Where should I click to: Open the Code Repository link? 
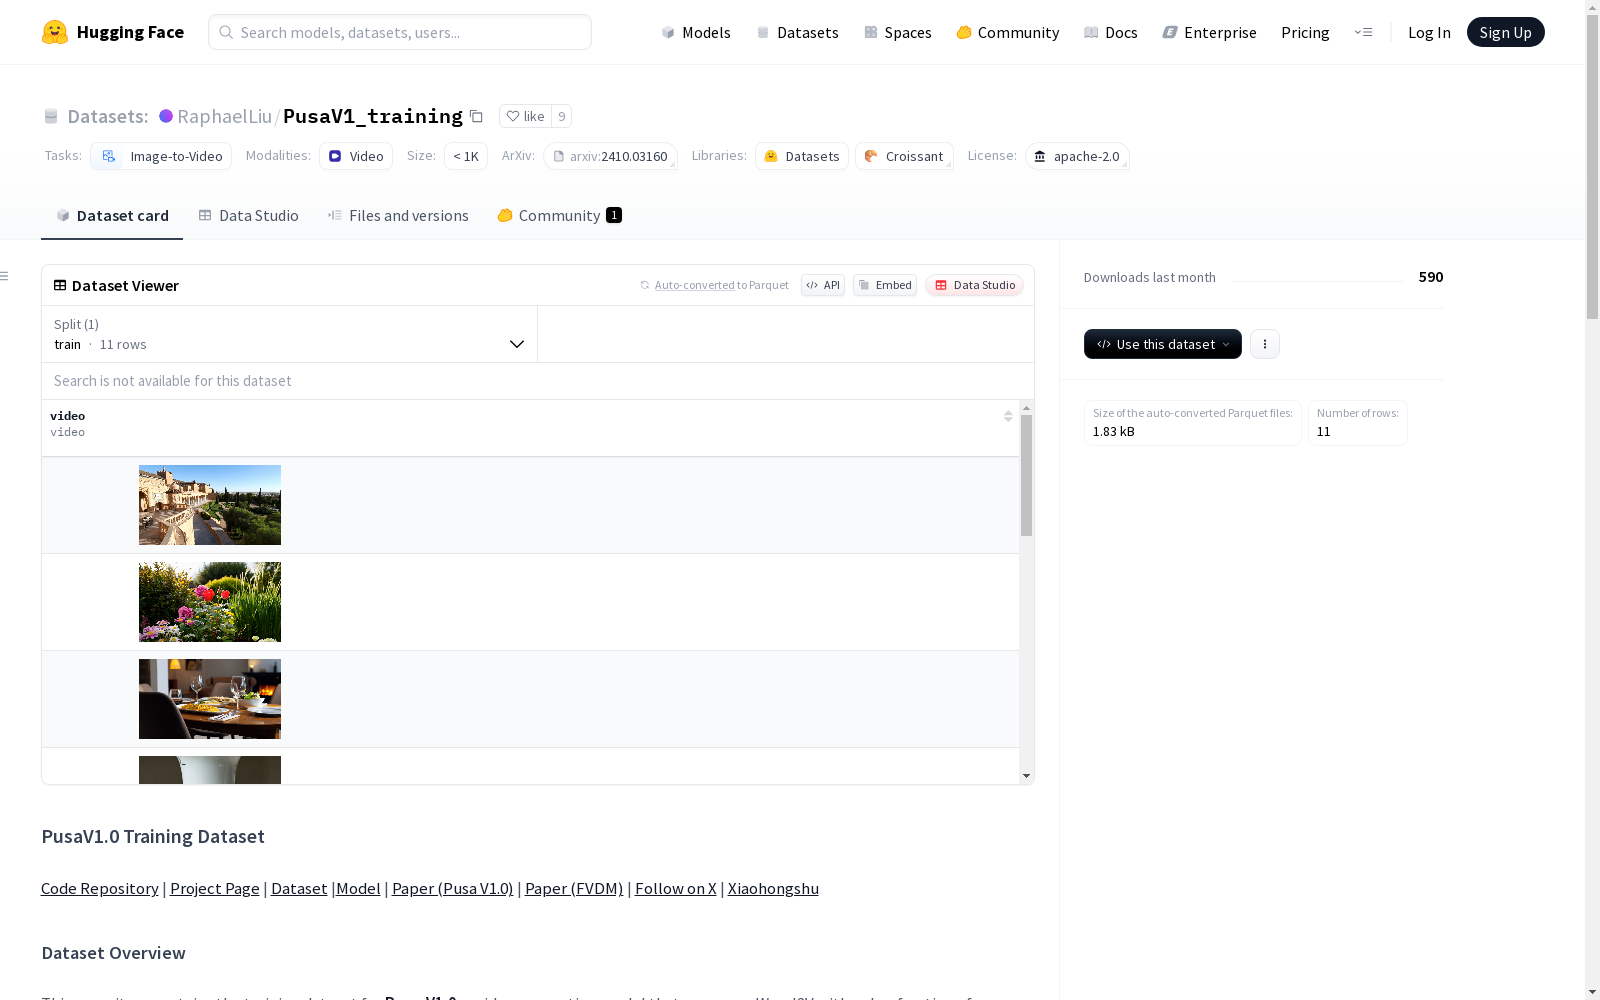[100, 888]
